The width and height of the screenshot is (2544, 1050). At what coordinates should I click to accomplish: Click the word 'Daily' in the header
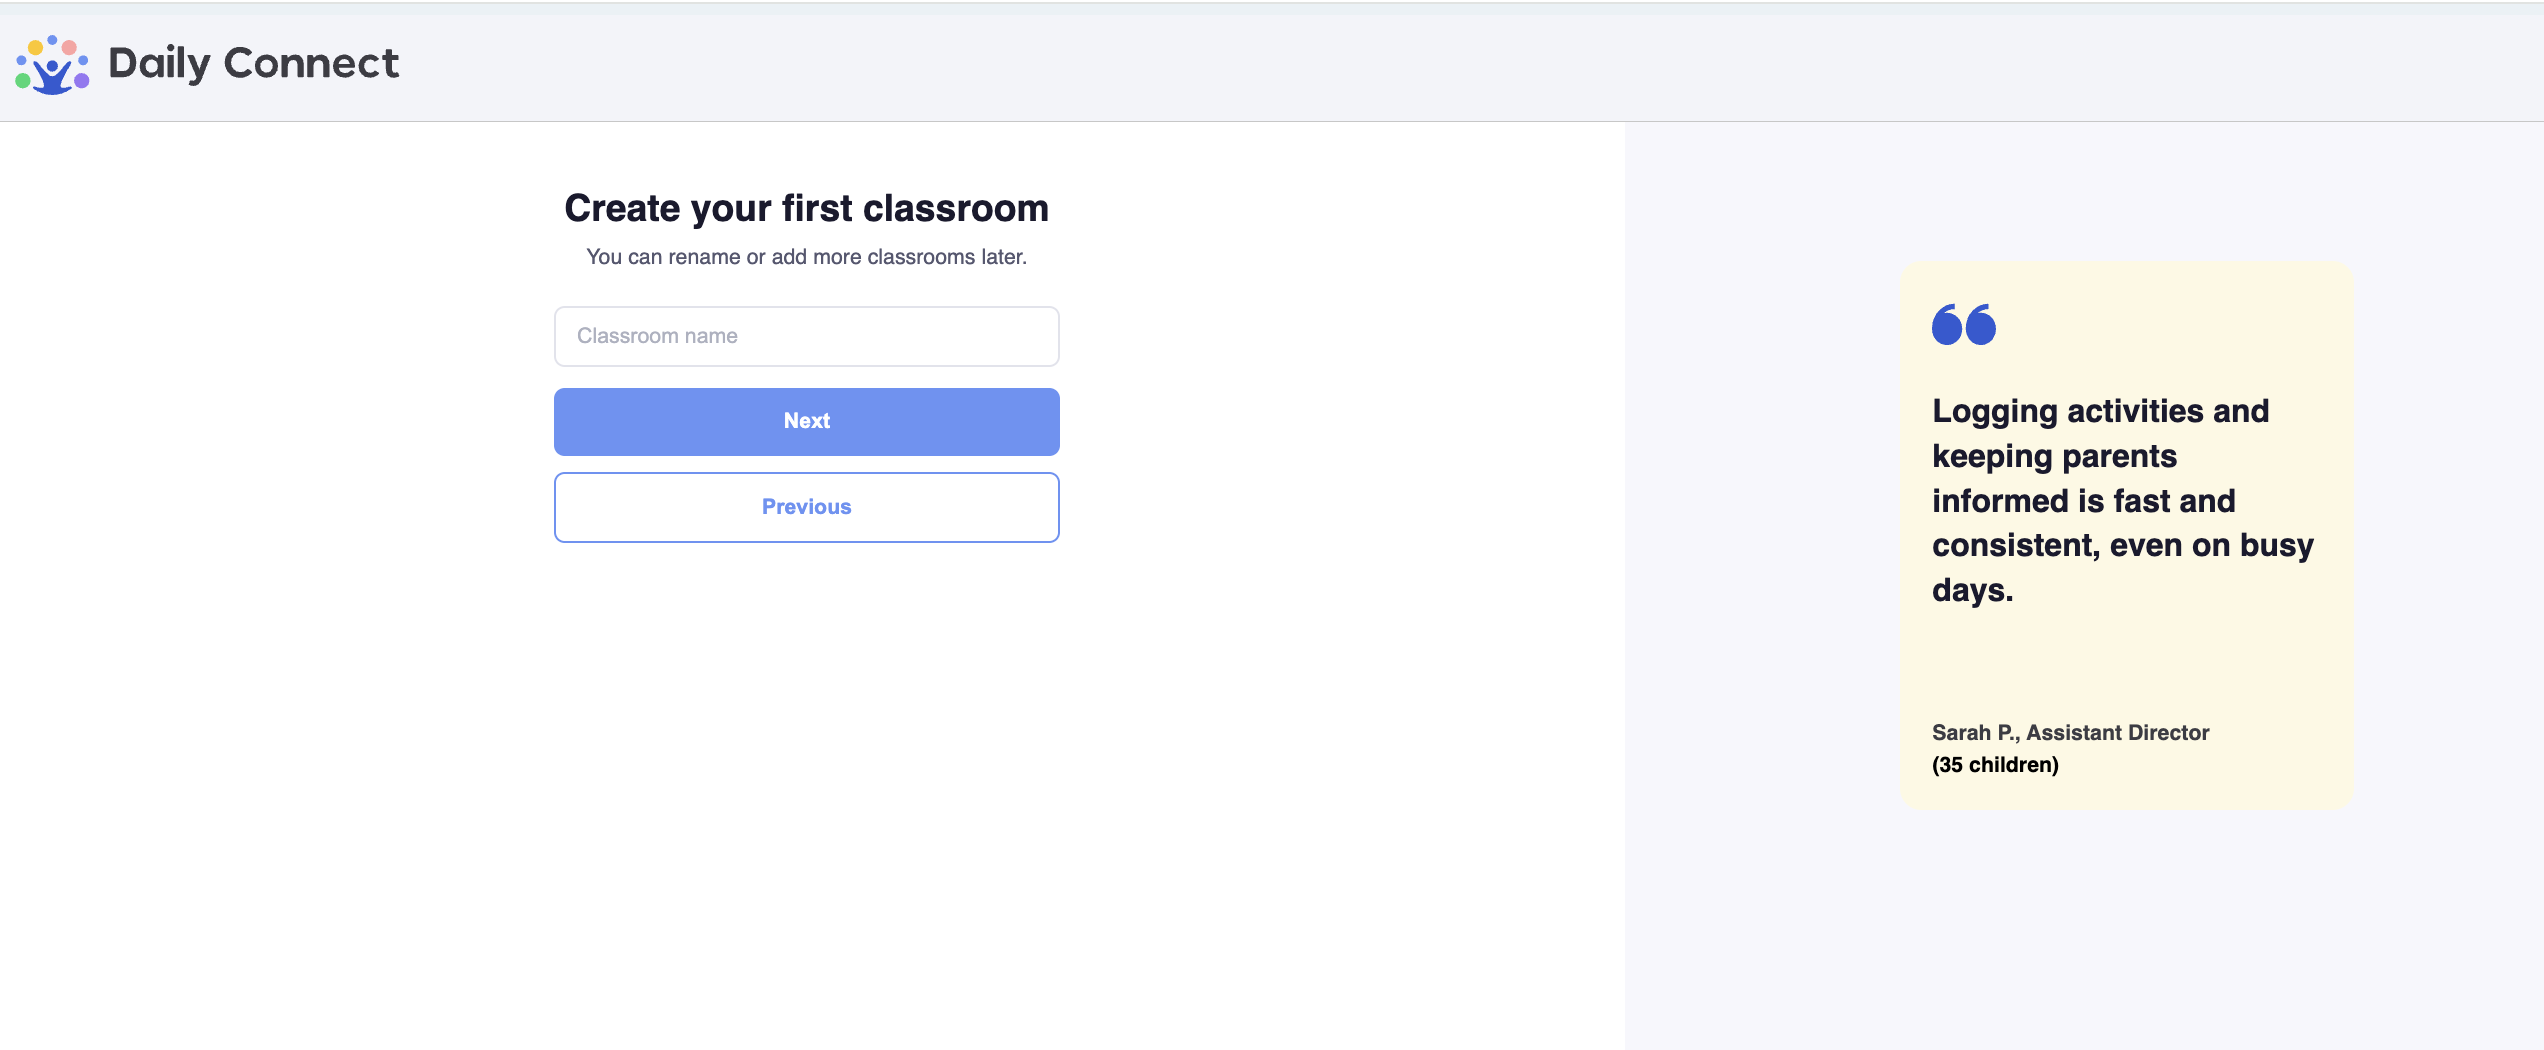159,65
